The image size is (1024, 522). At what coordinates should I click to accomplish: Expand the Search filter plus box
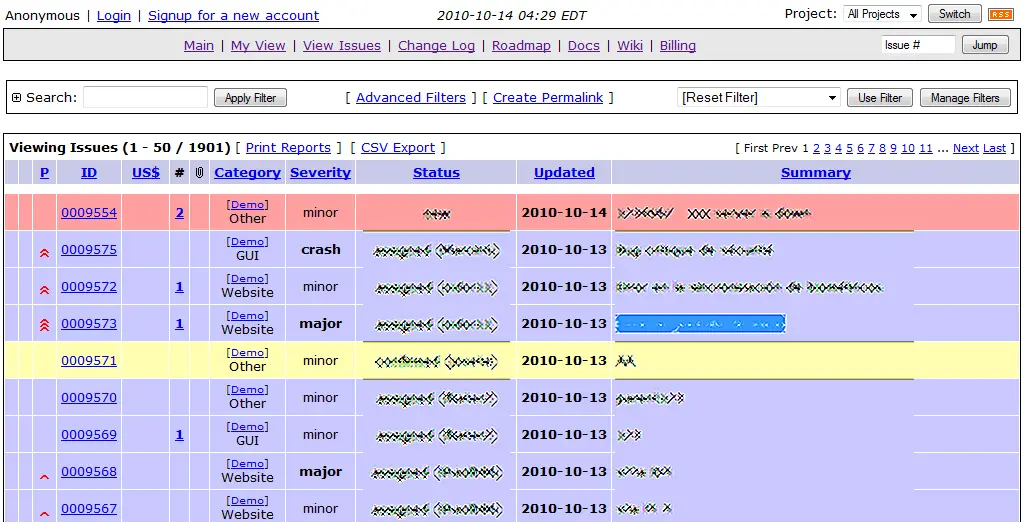[x=16, y=98]
